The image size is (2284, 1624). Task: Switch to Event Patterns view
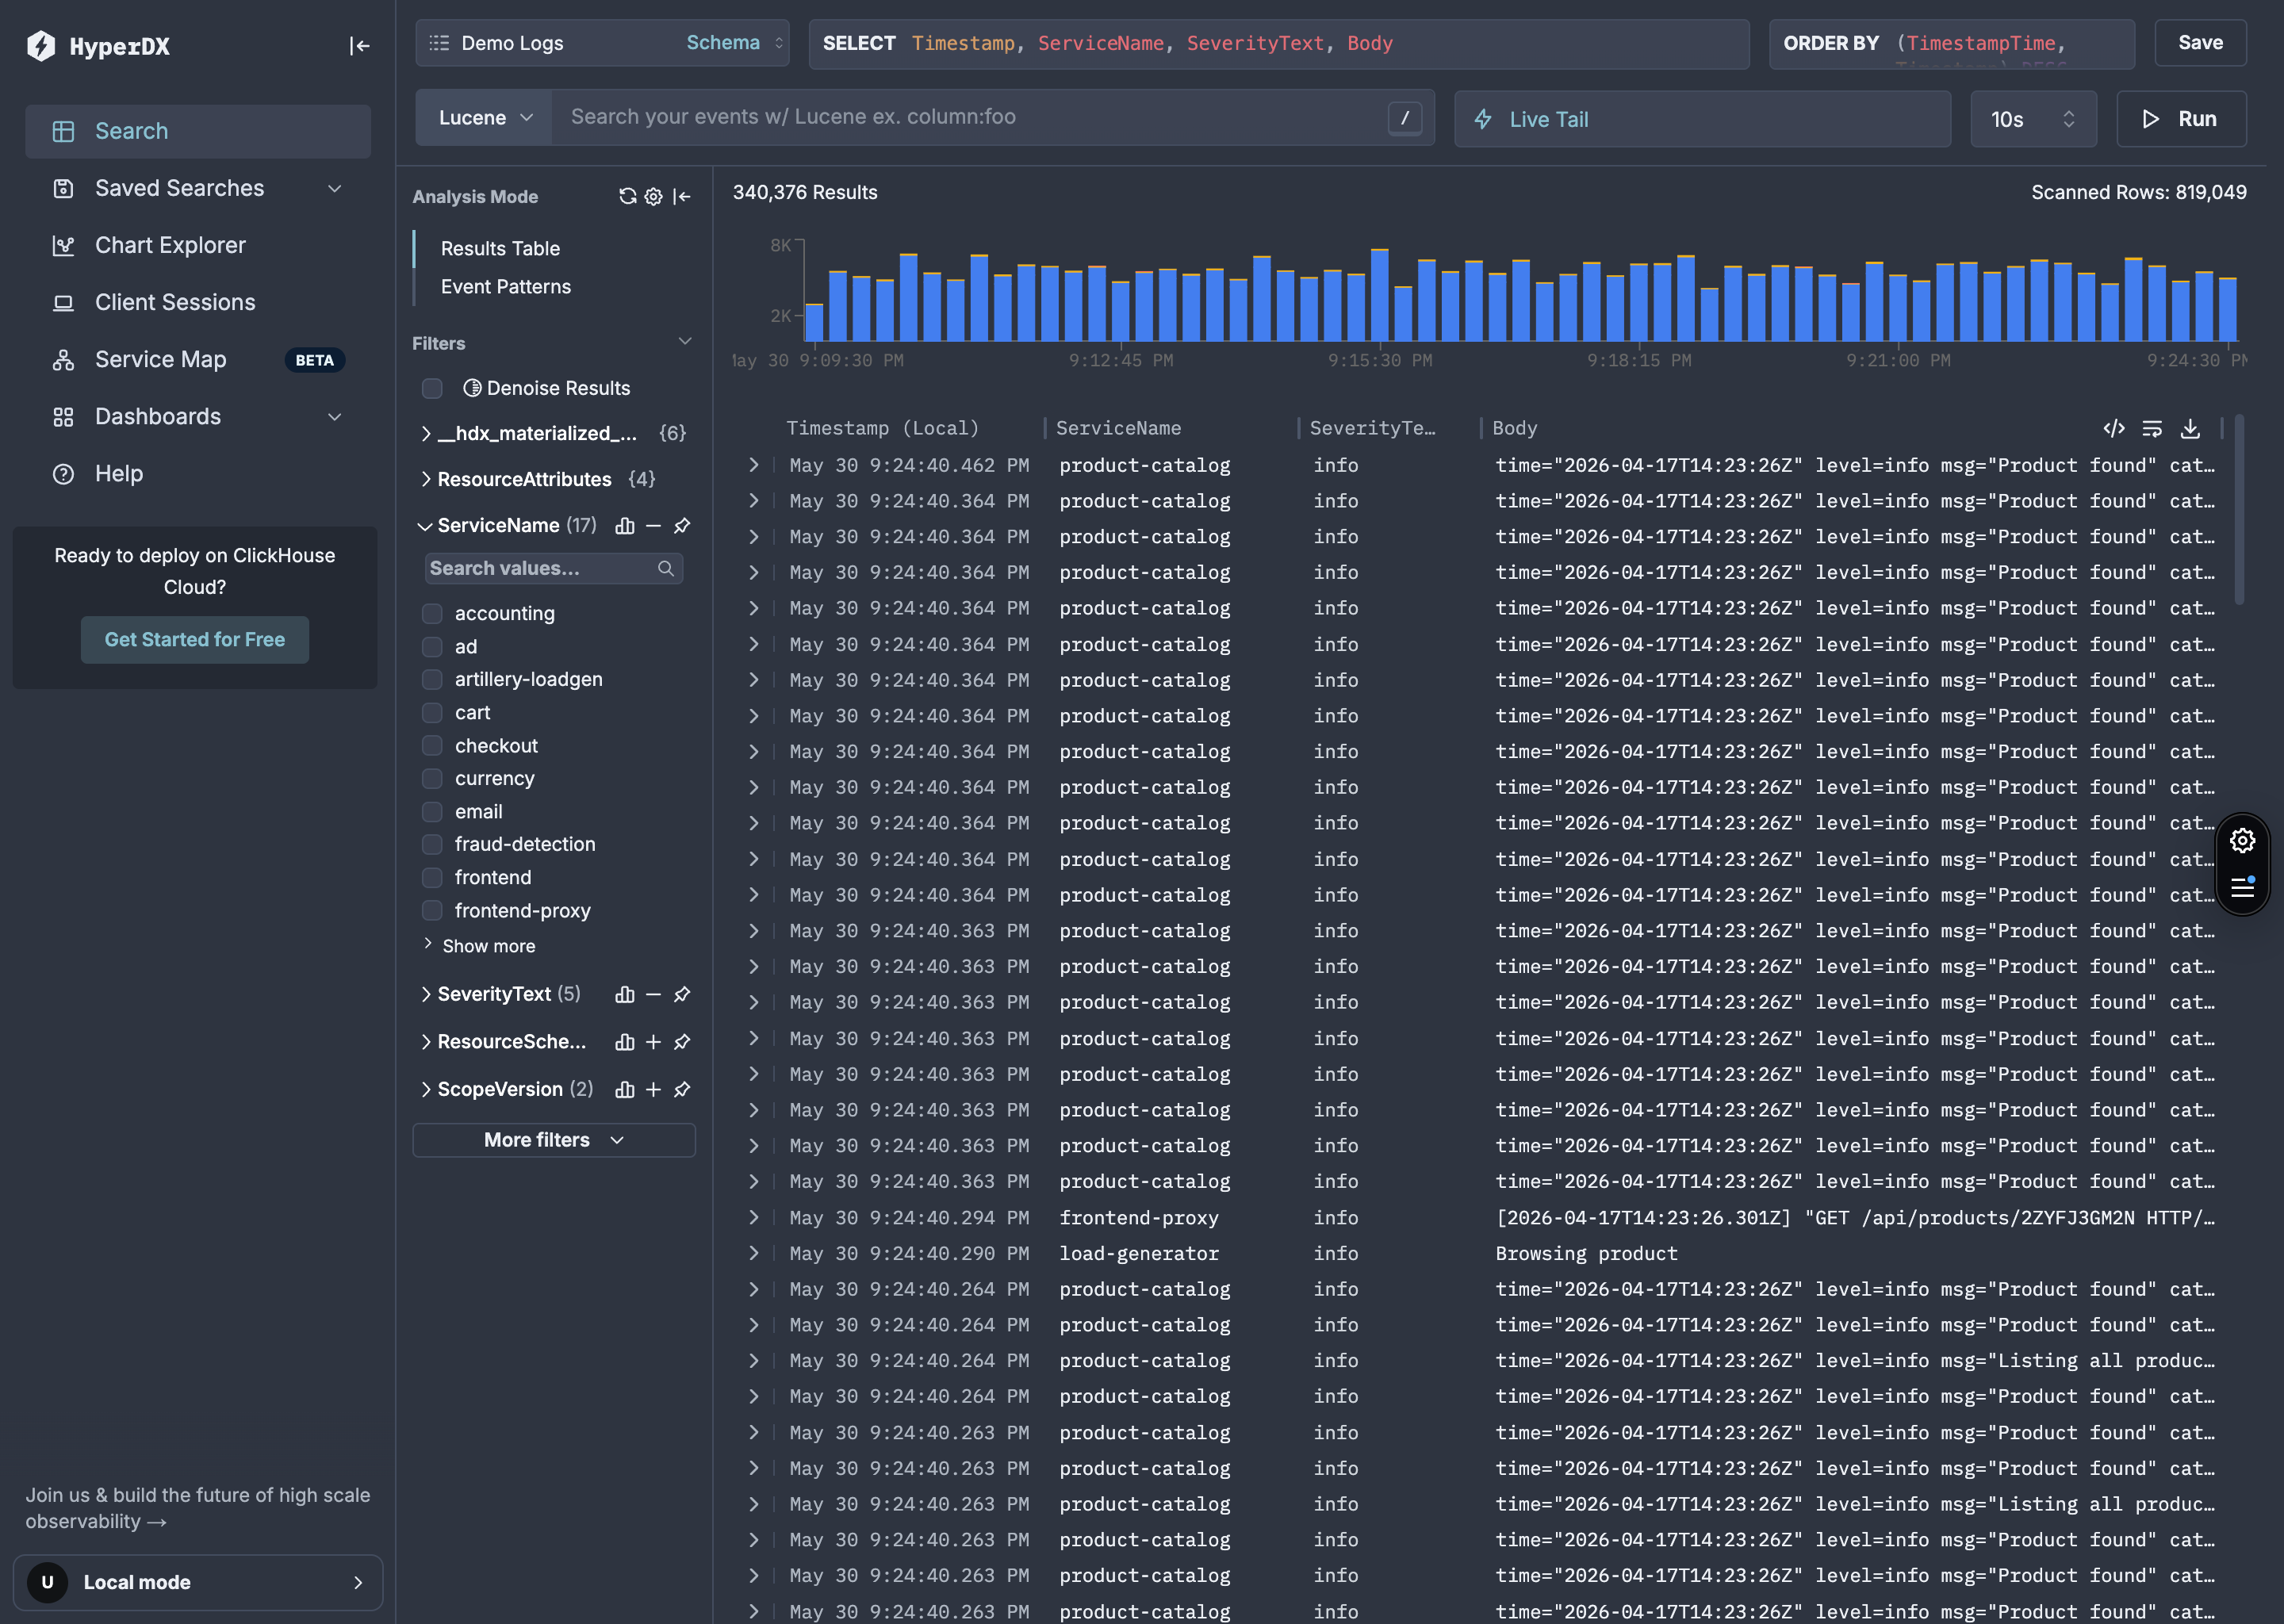click(506, 286)
